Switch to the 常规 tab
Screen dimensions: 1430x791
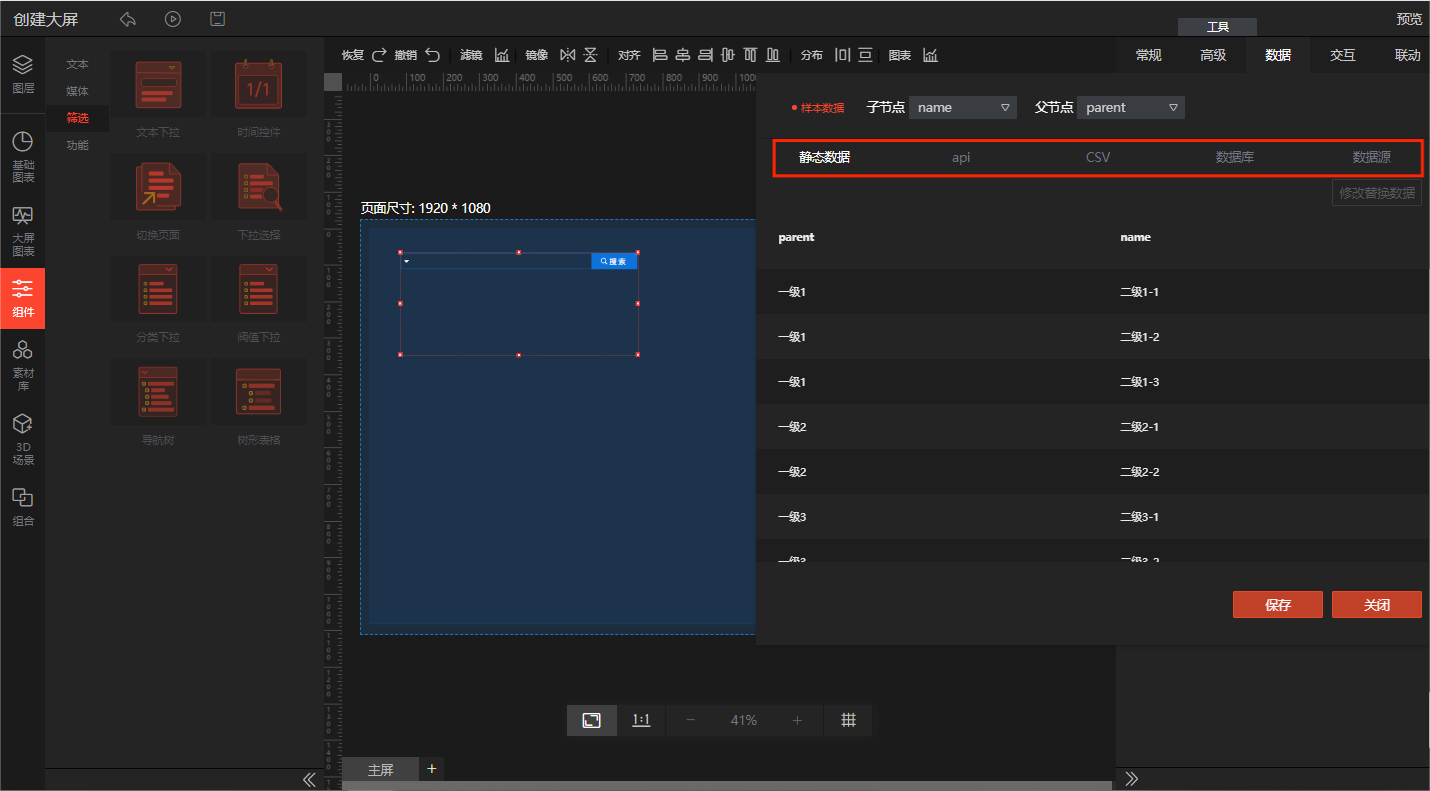tap(1149, 56)
